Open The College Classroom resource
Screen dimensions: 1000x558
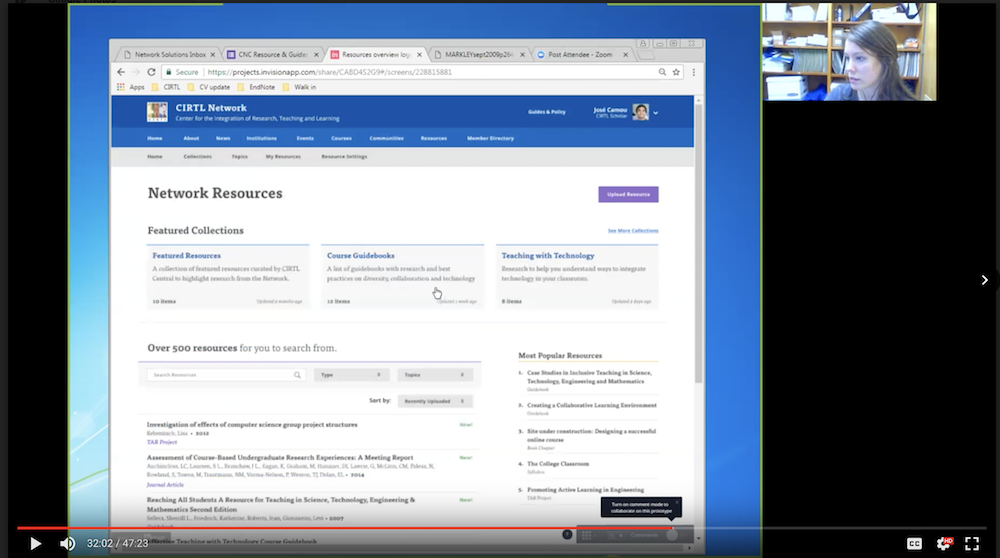pyautogui.click(x=558, y=464)
